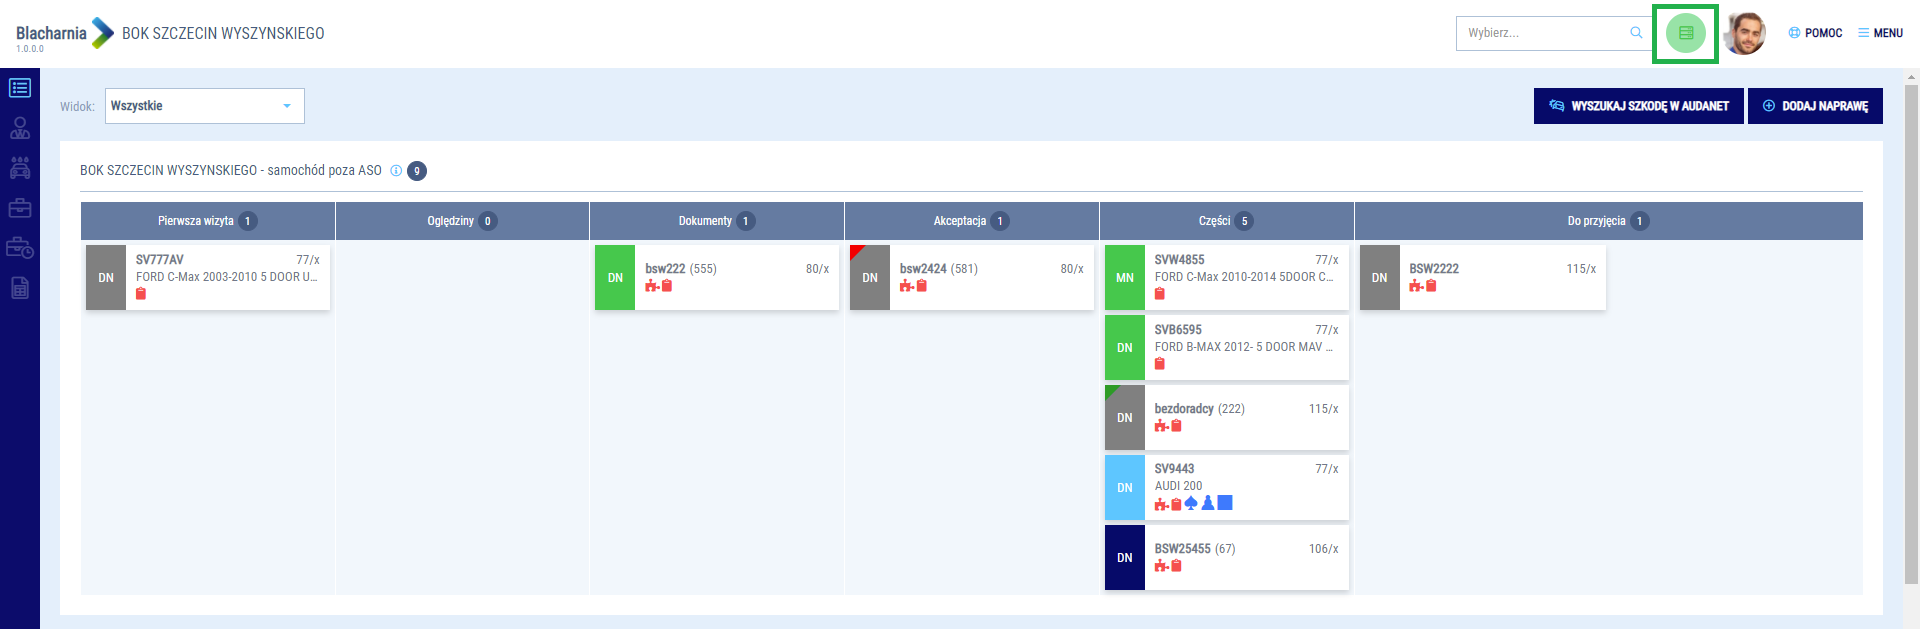Open the POMOC help link
The image size is (1920, 629).
(1815, 33)
